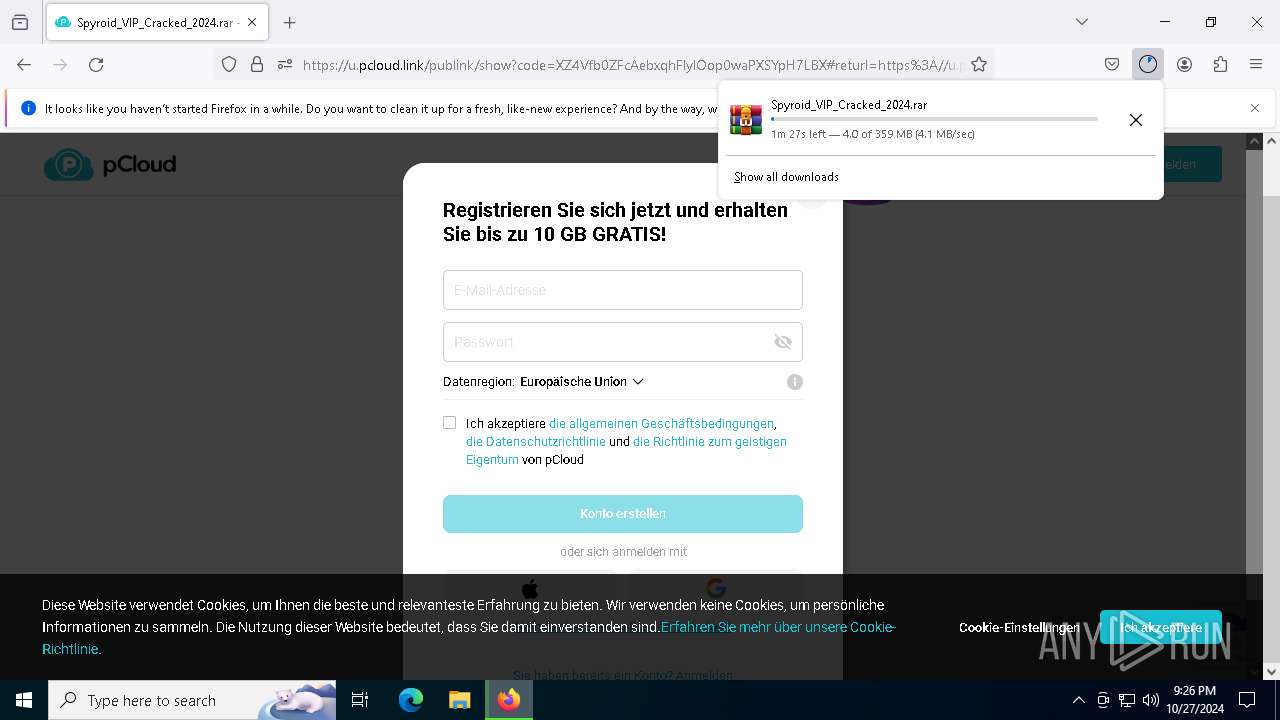Show hidden system tray icons

(x=1078, y=700)
